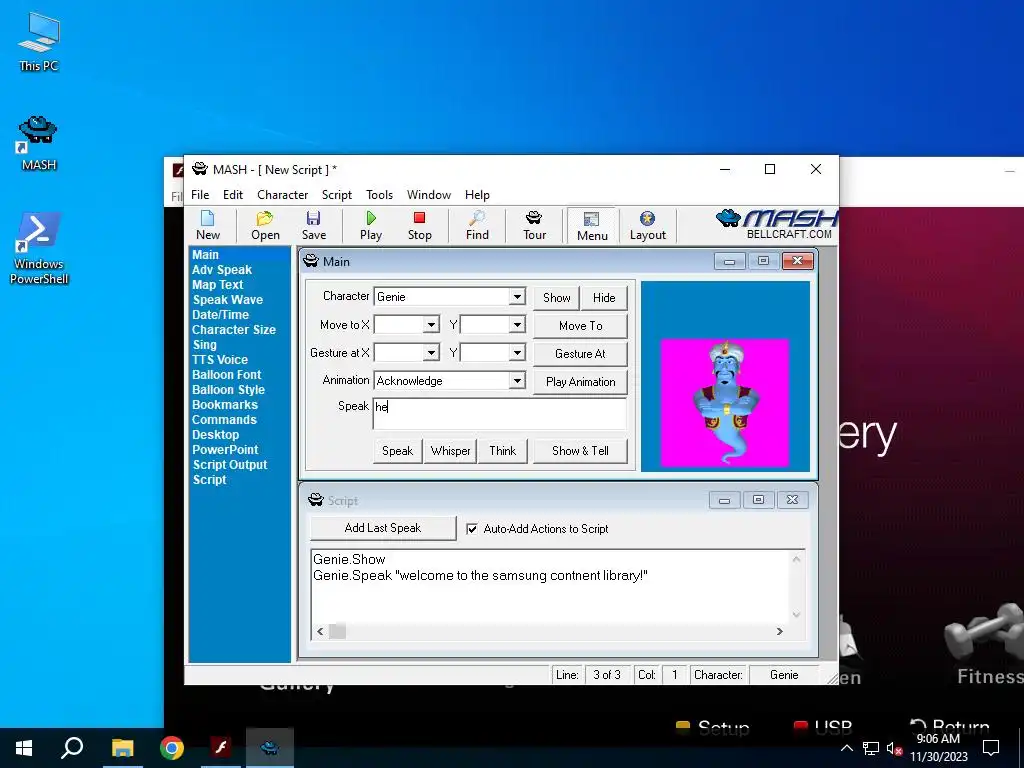
Task: Launch the Tour from the toolbar
Action: 534,225
